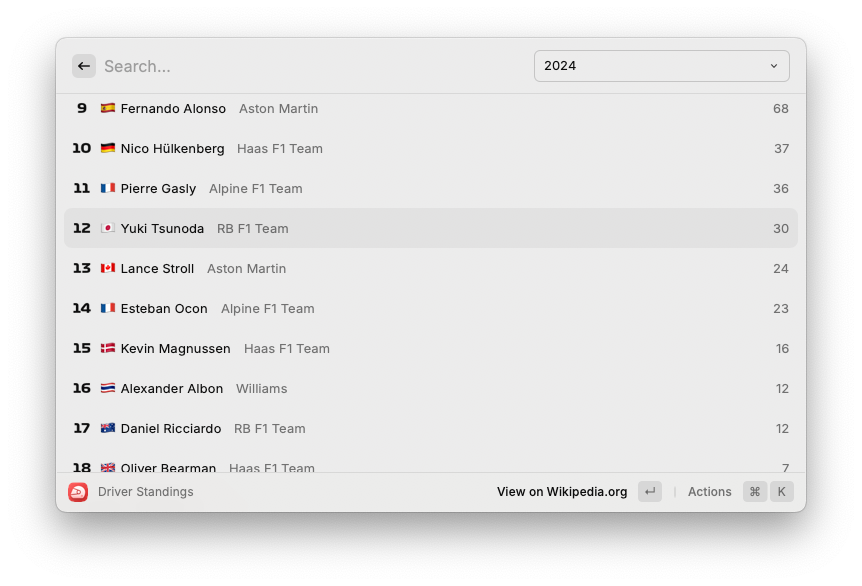Click the Driver Standings title text

click(146, 492)
